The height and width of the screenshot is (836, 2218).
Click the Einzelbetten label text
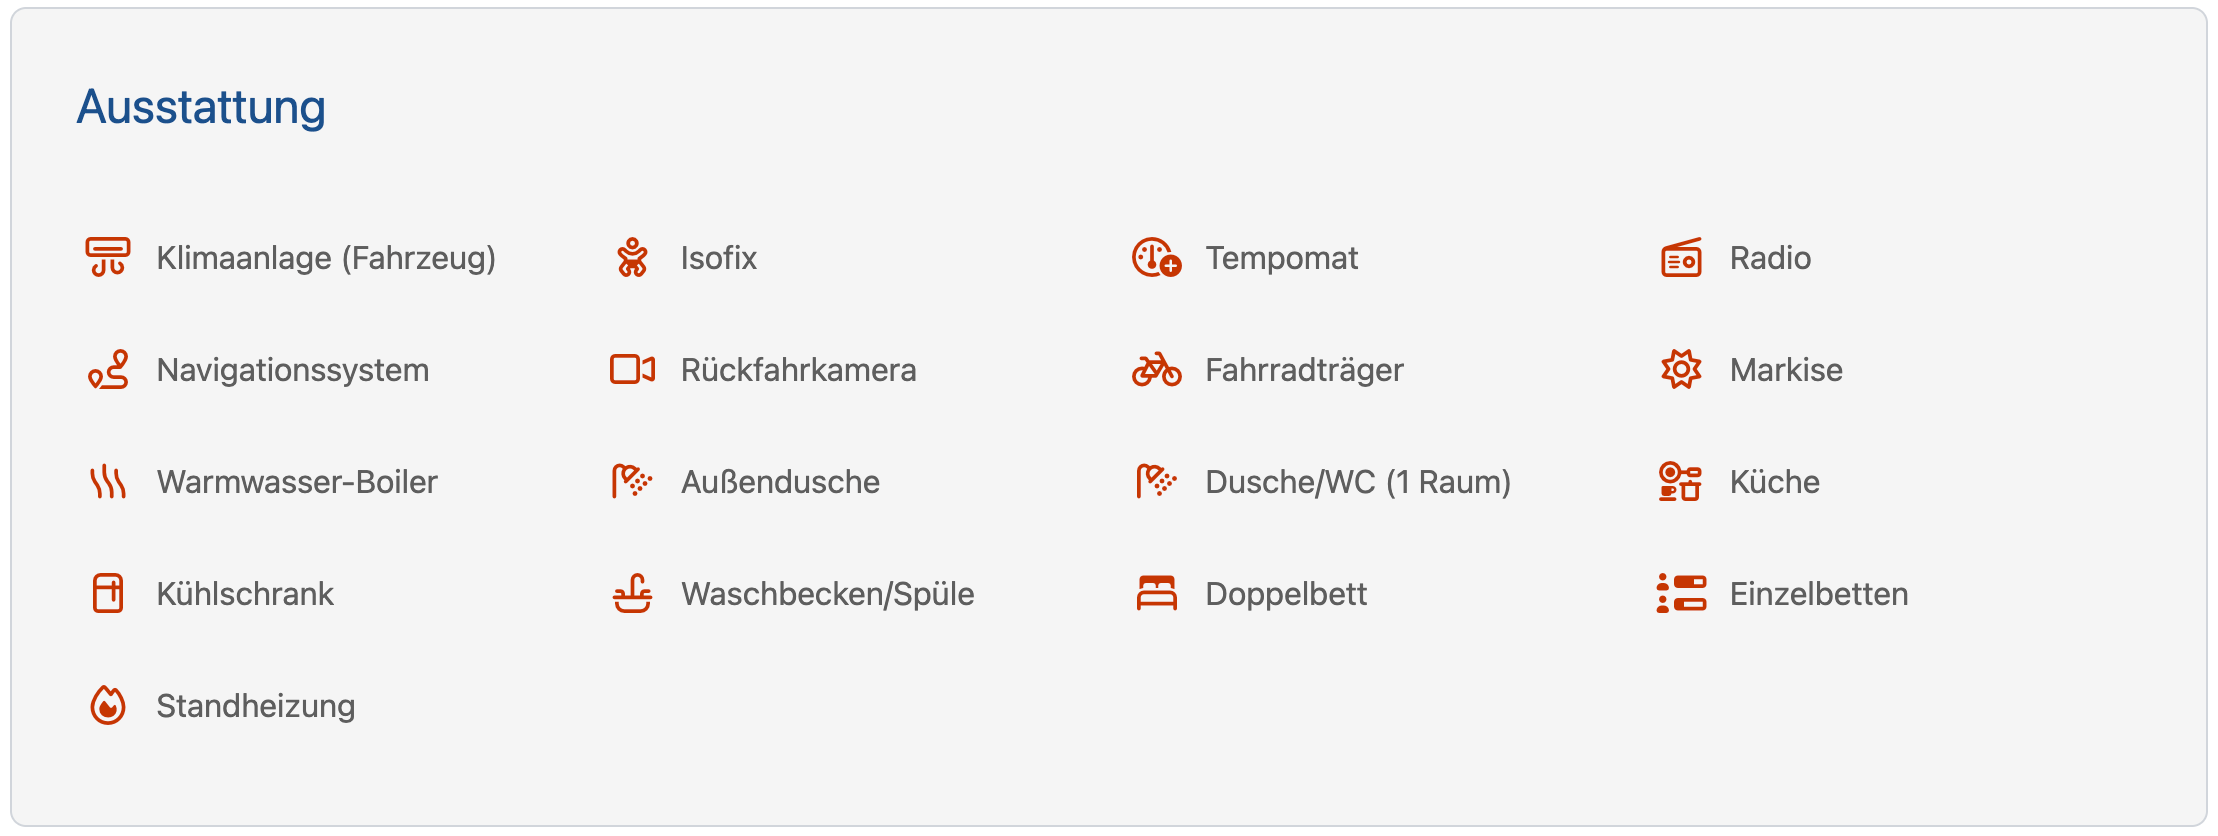pyautogui.click(x=1818, y=594)
